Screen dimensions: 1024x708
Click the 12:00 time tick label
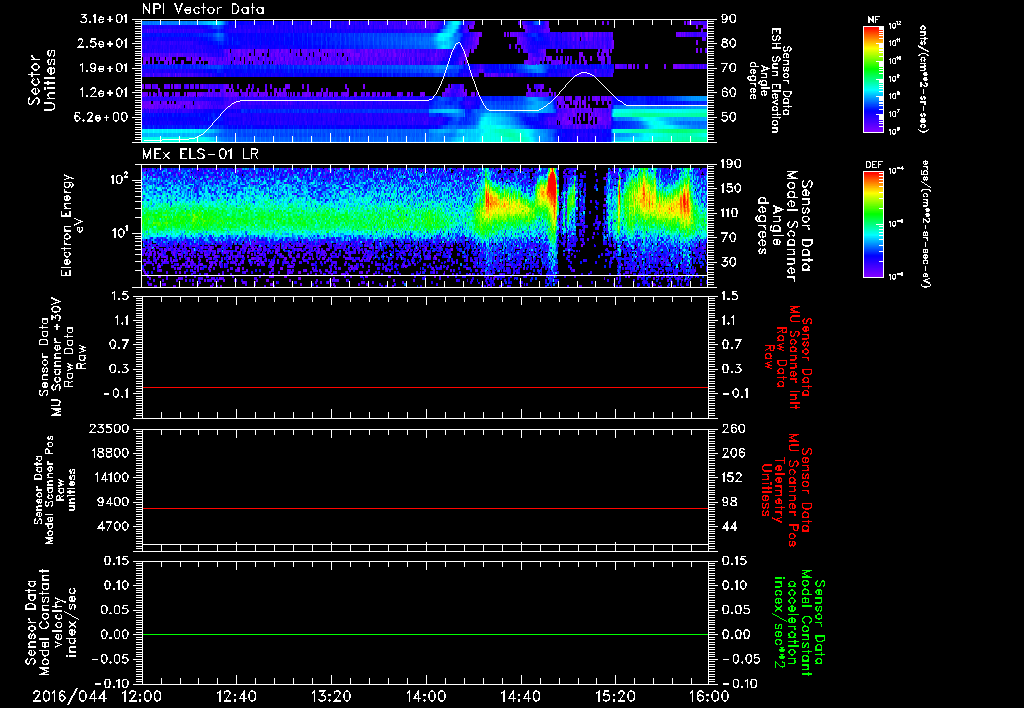click(142, 697)
